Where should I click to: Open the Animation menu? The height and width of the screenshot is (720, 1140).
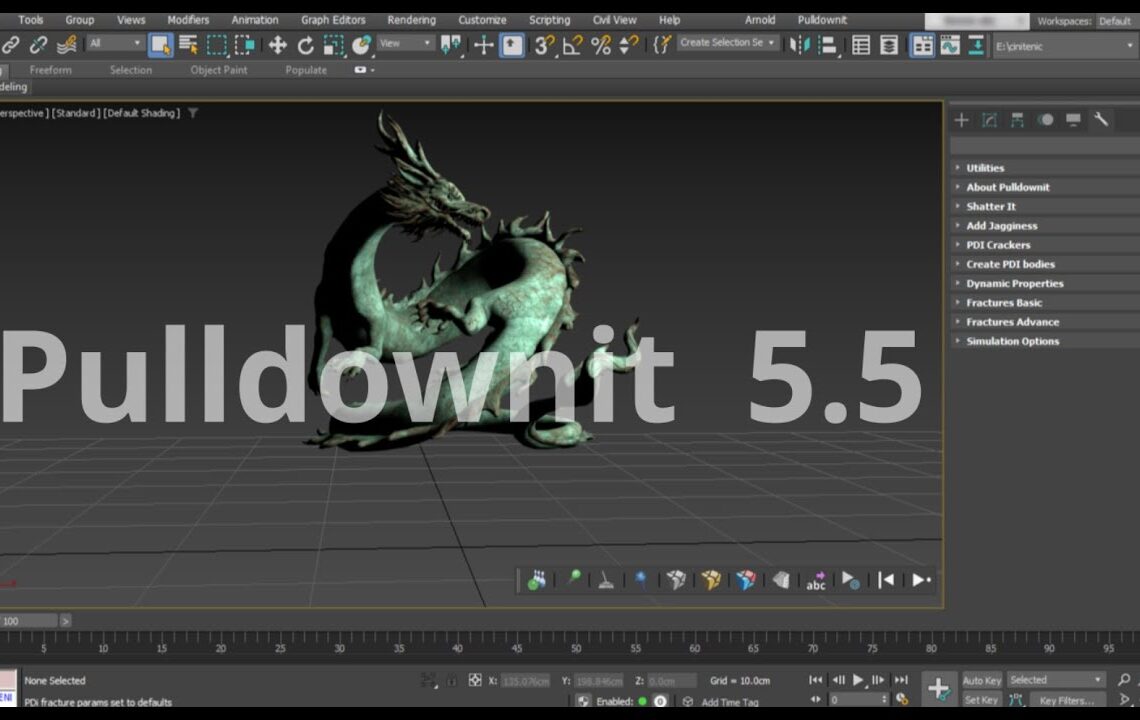click(x=255, y=19)
